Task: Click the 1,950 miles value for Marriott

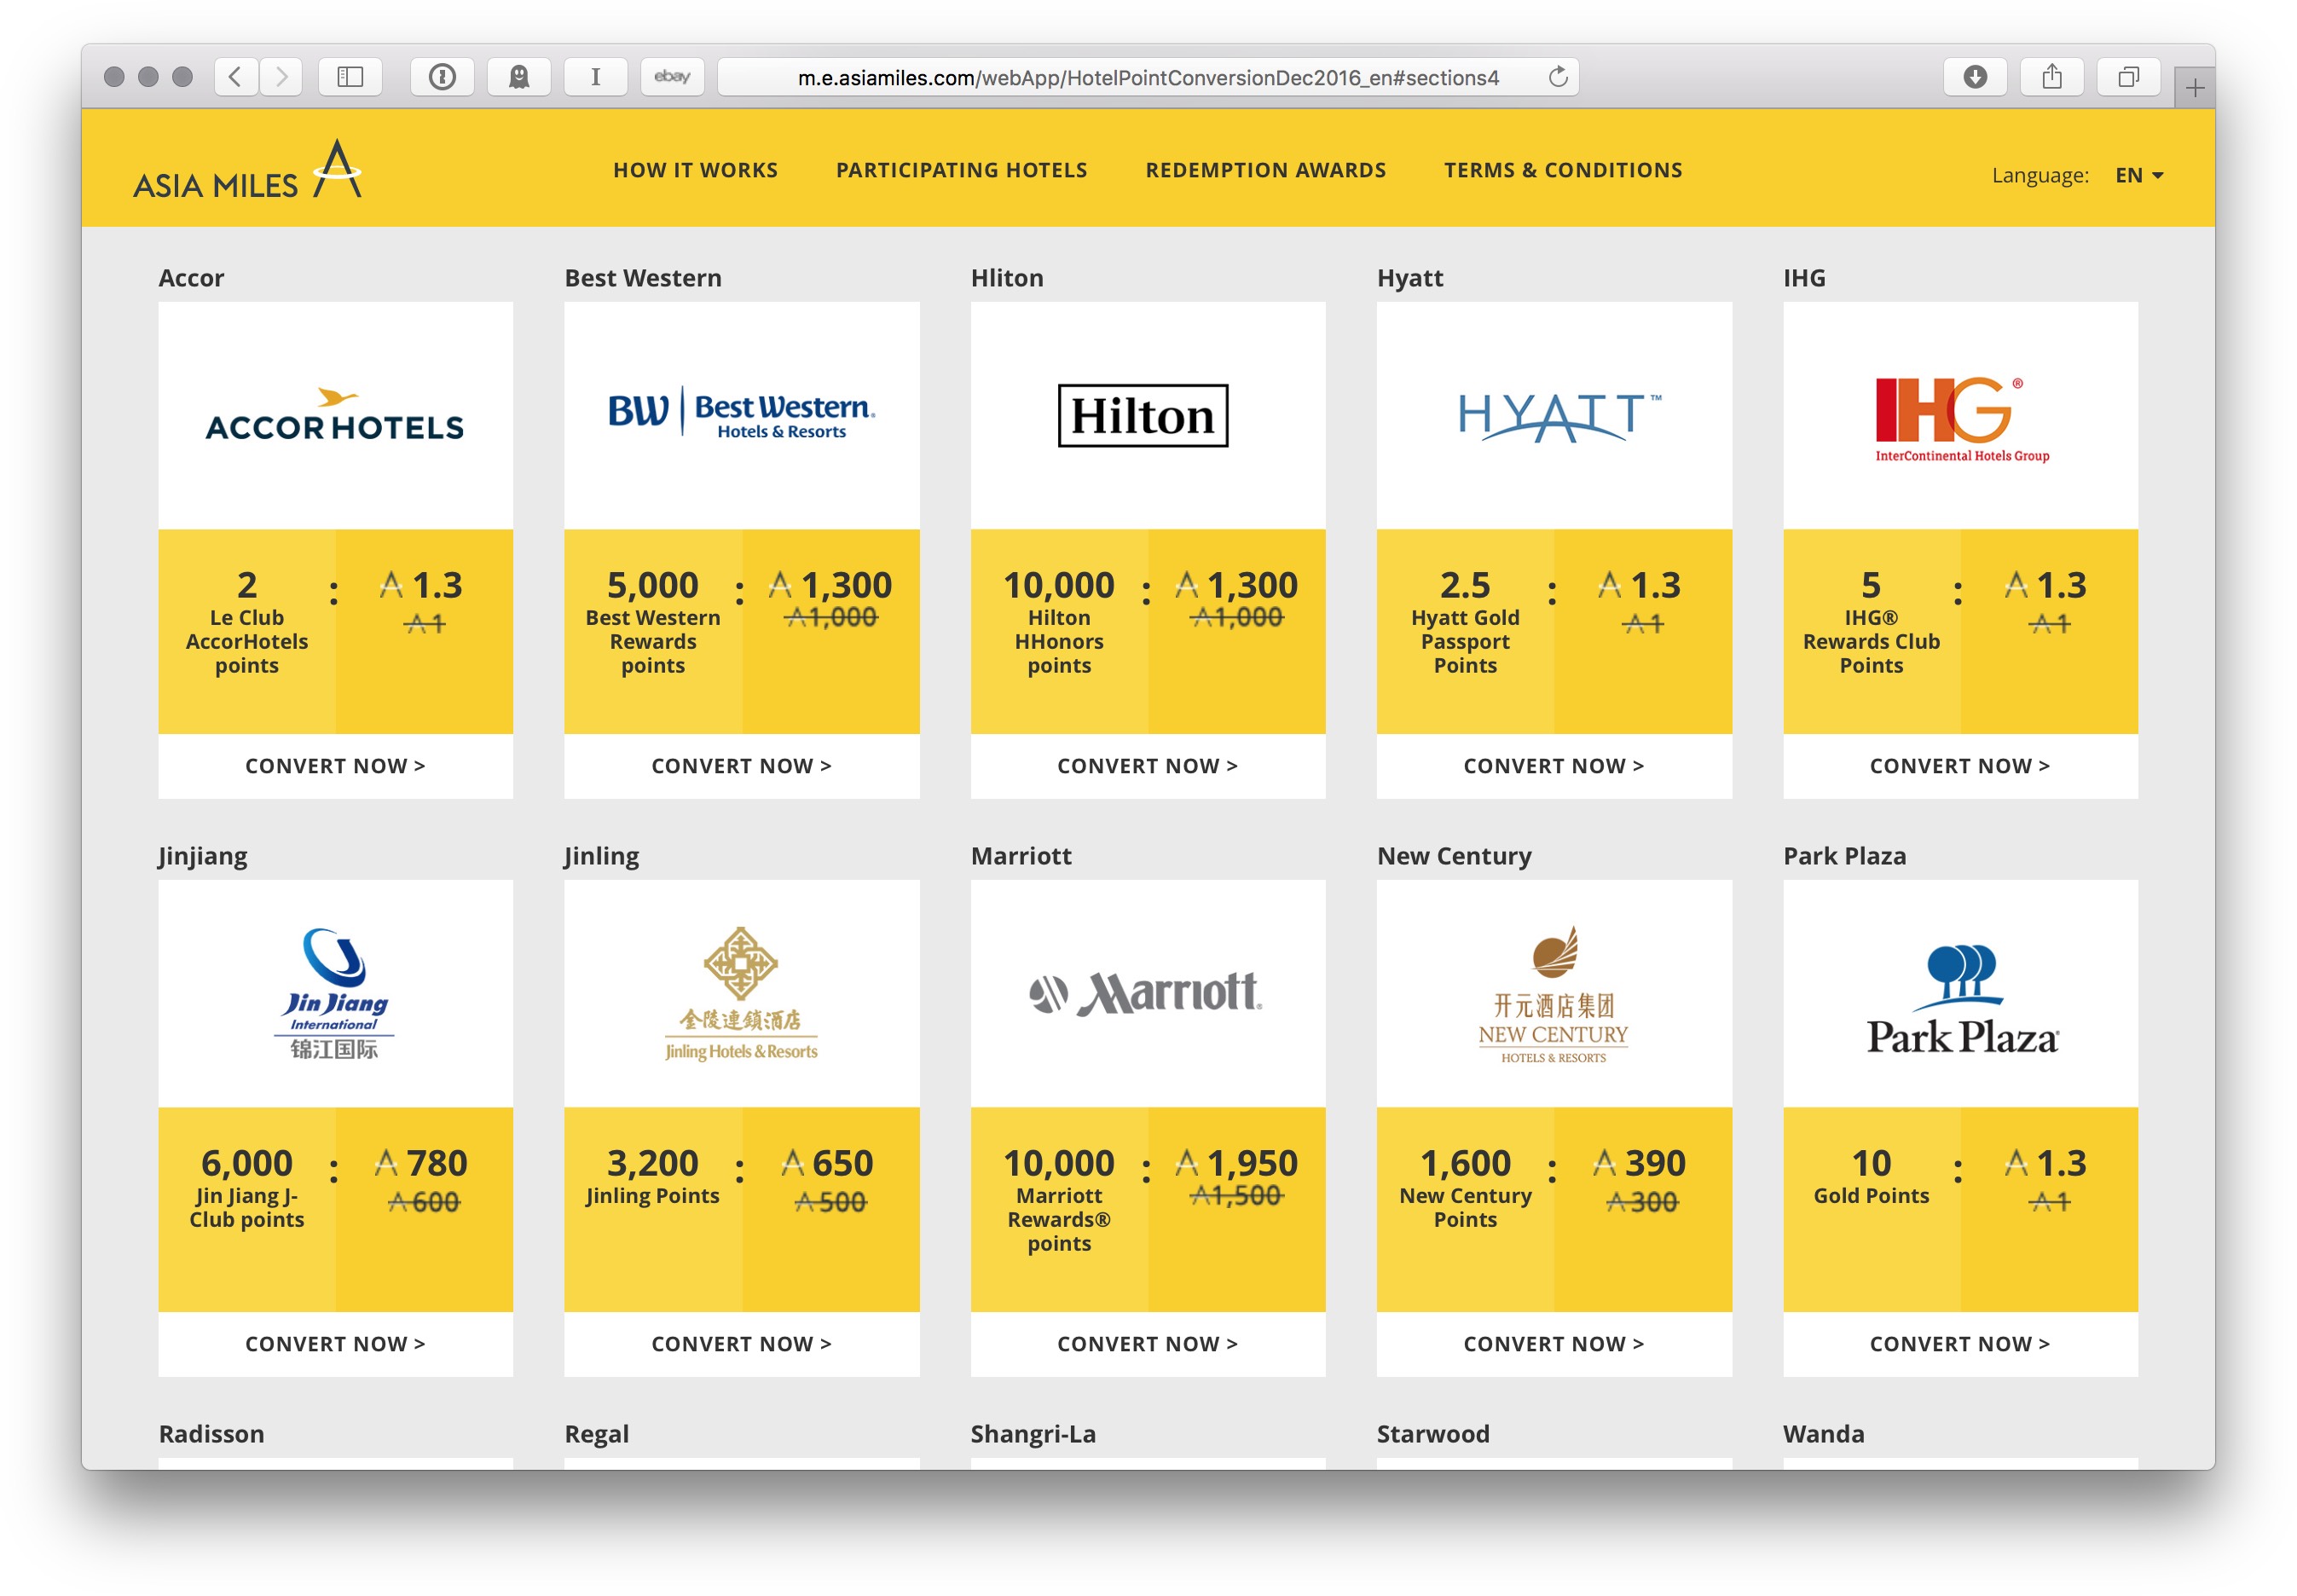Action: (1250, 1163)
